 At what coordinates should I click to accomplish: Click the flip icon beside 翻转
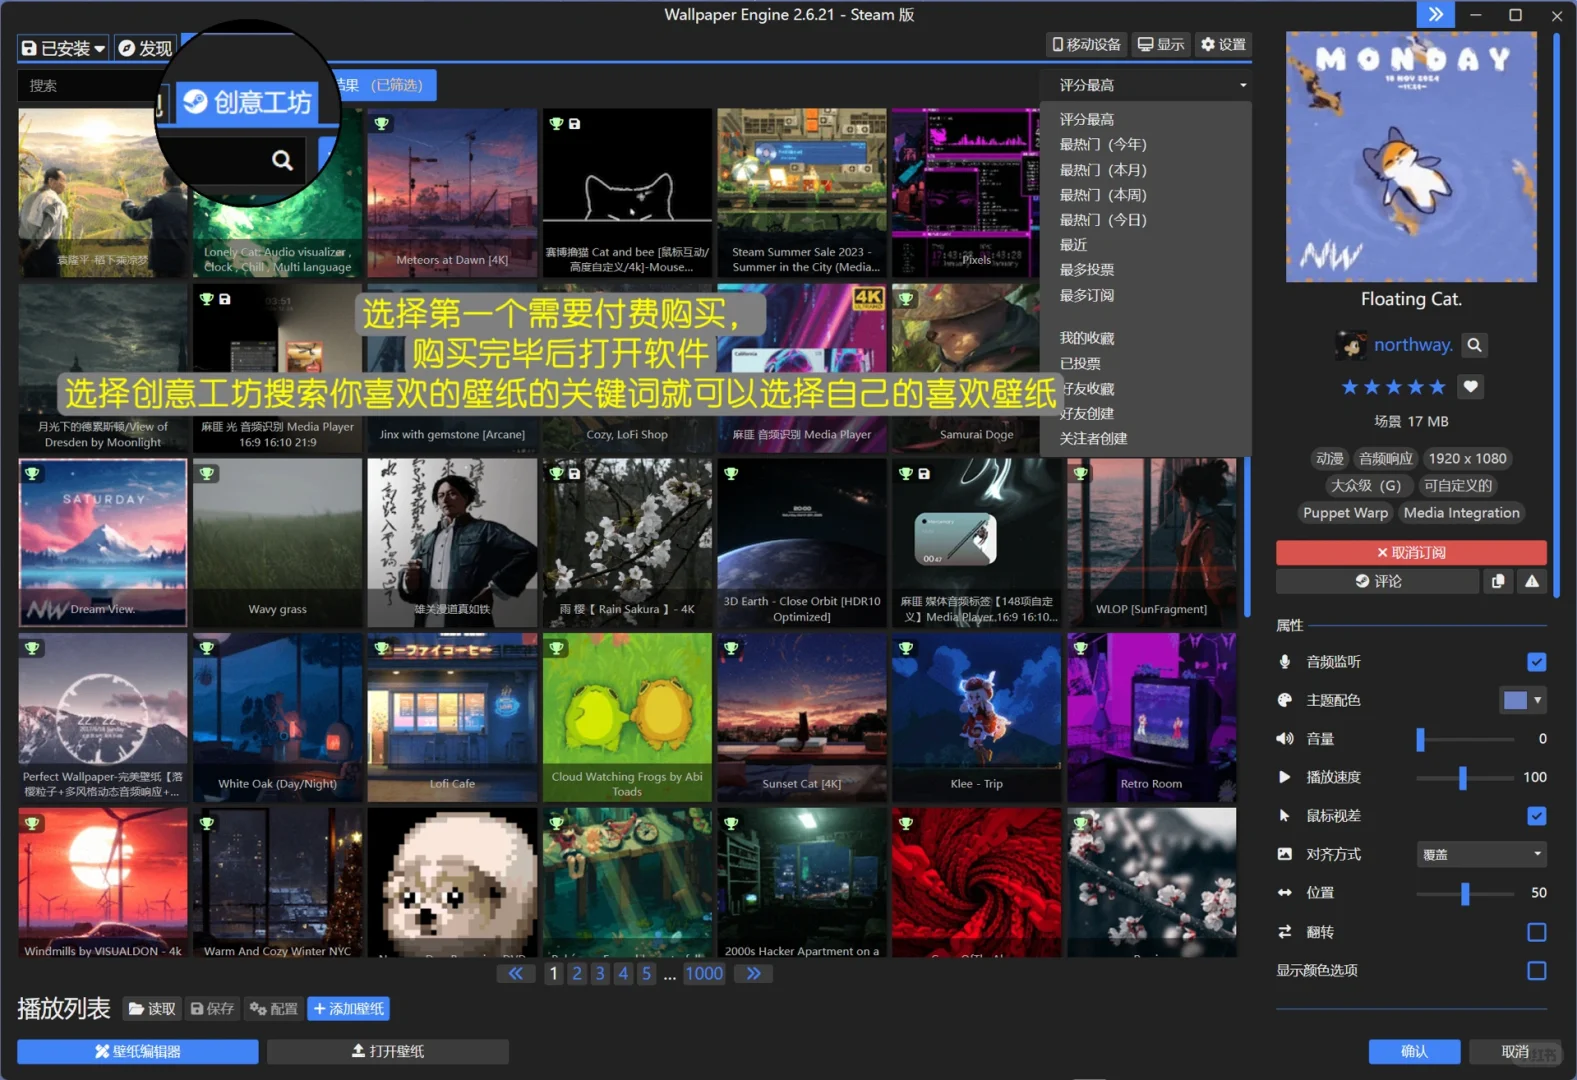1285,932
